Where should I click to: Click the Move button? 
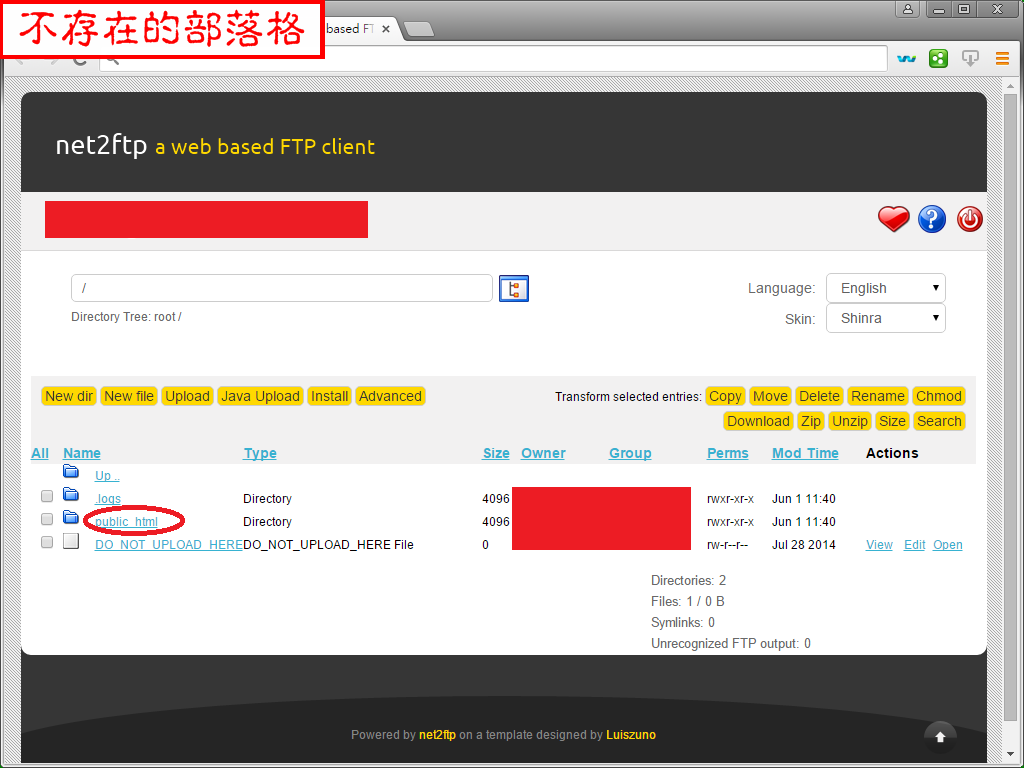point(770,396)
